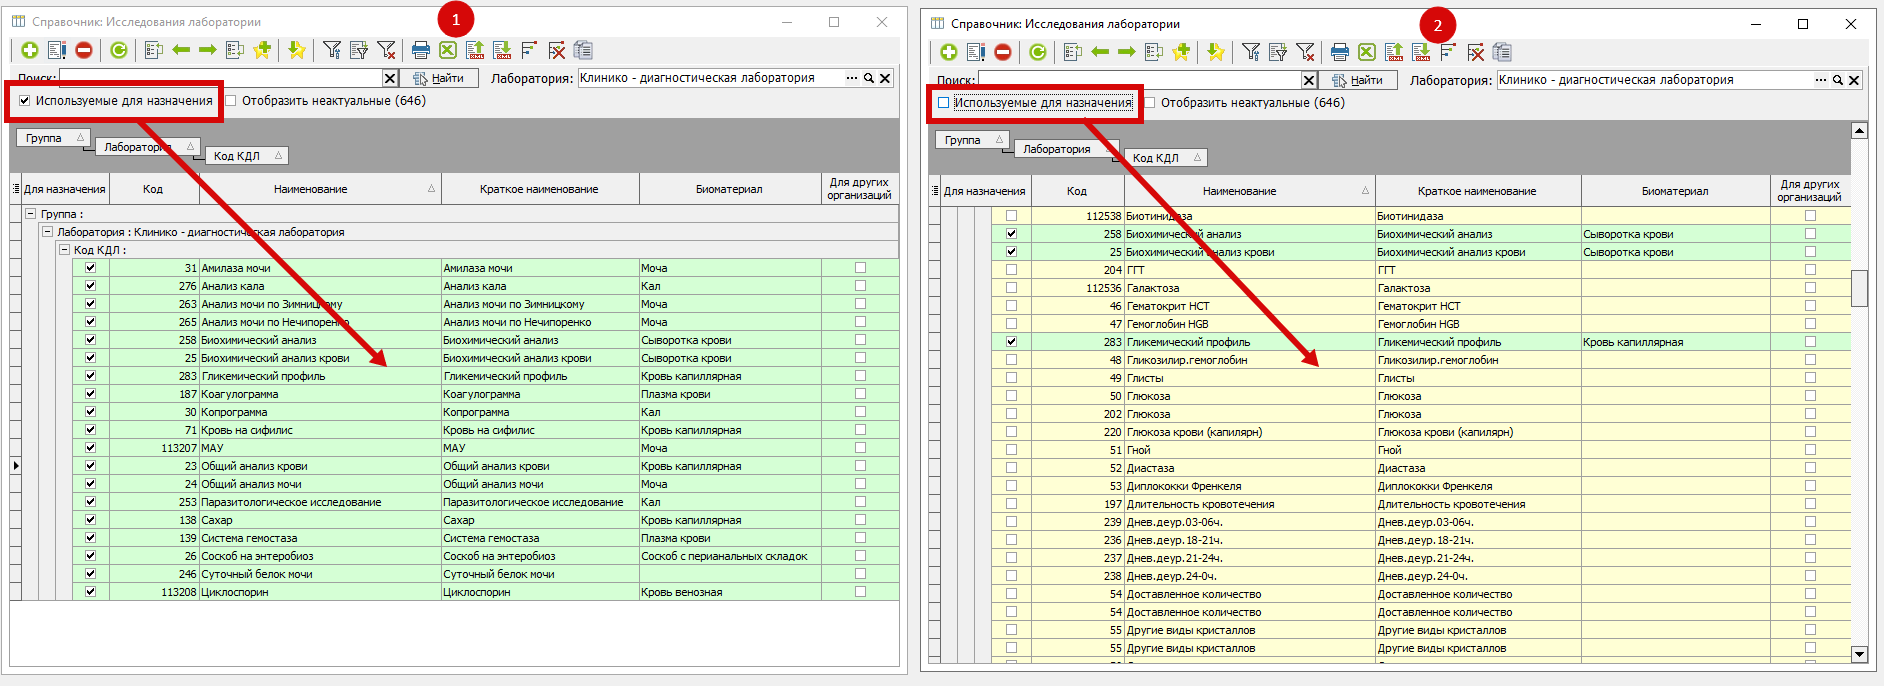This screenshot has width=1884, height=686.
Task: Click 'Лаборатория' grouping chip in right window
Action: pyautogui.click(x=1067, y=149)
